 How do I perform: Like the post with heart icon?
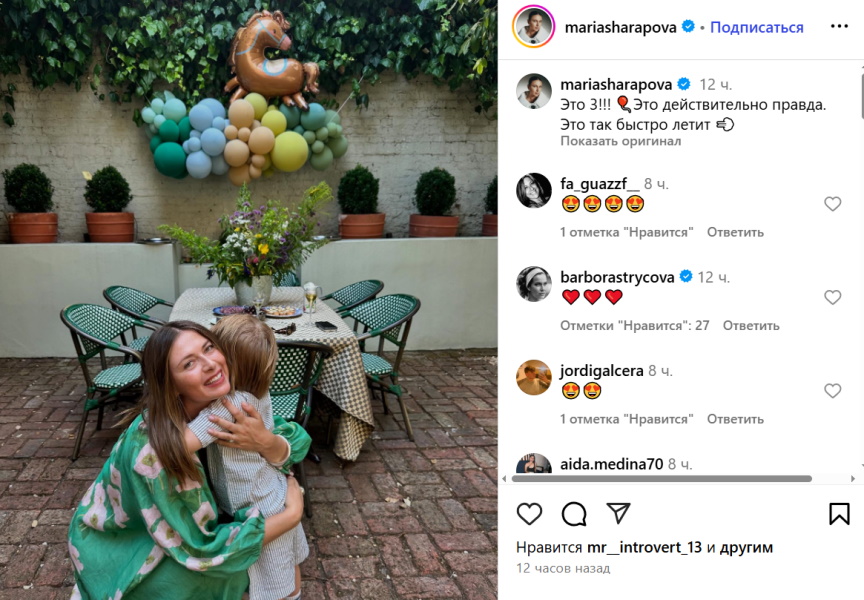point(529,514)
